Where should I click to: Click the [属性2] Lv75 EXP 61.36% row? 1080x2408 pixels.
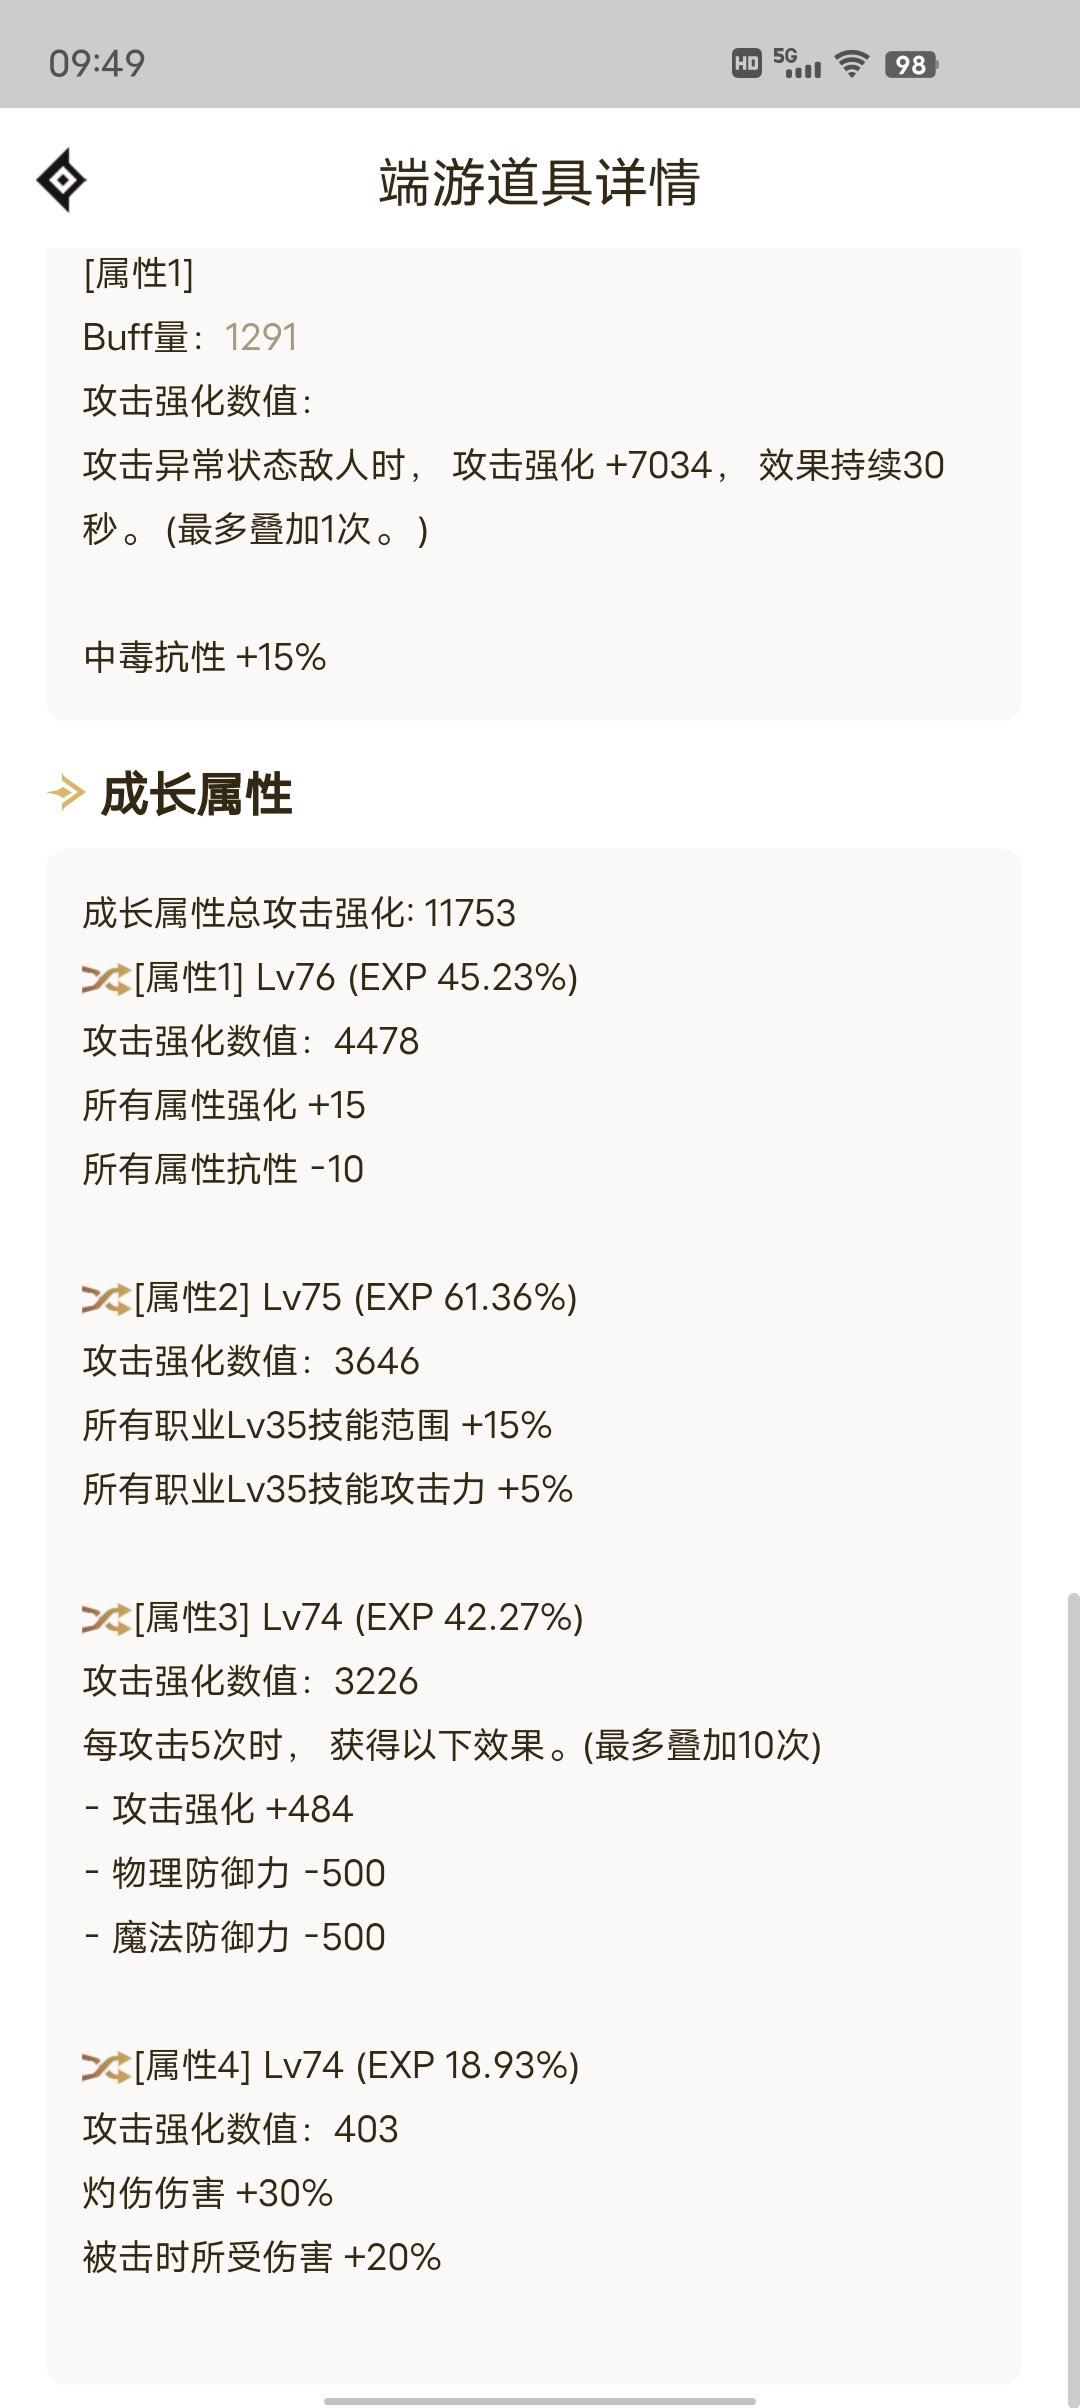coord(330,1298)
